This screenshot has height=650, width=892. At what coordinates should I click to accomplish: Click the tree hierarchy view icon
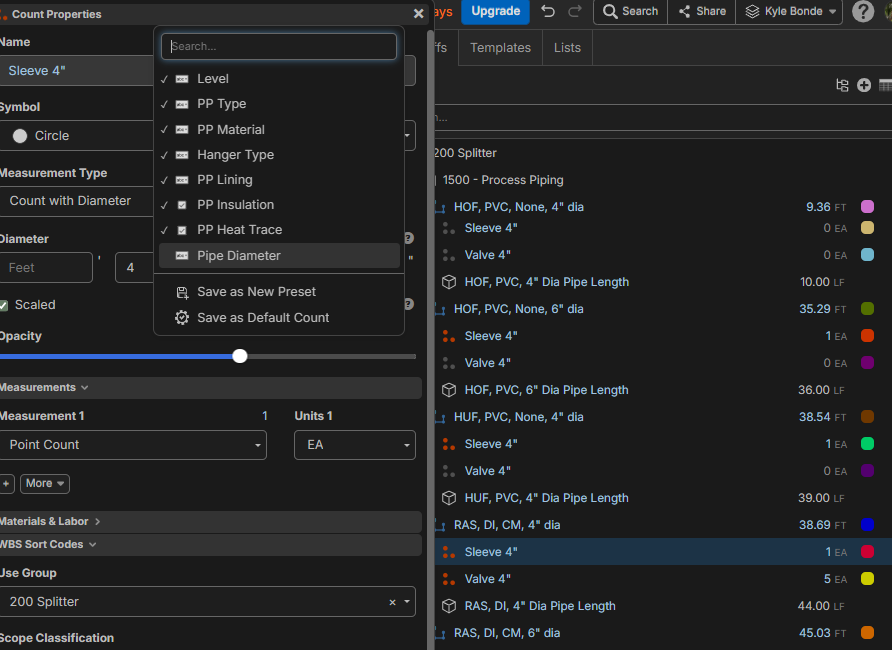pos(842,86)
